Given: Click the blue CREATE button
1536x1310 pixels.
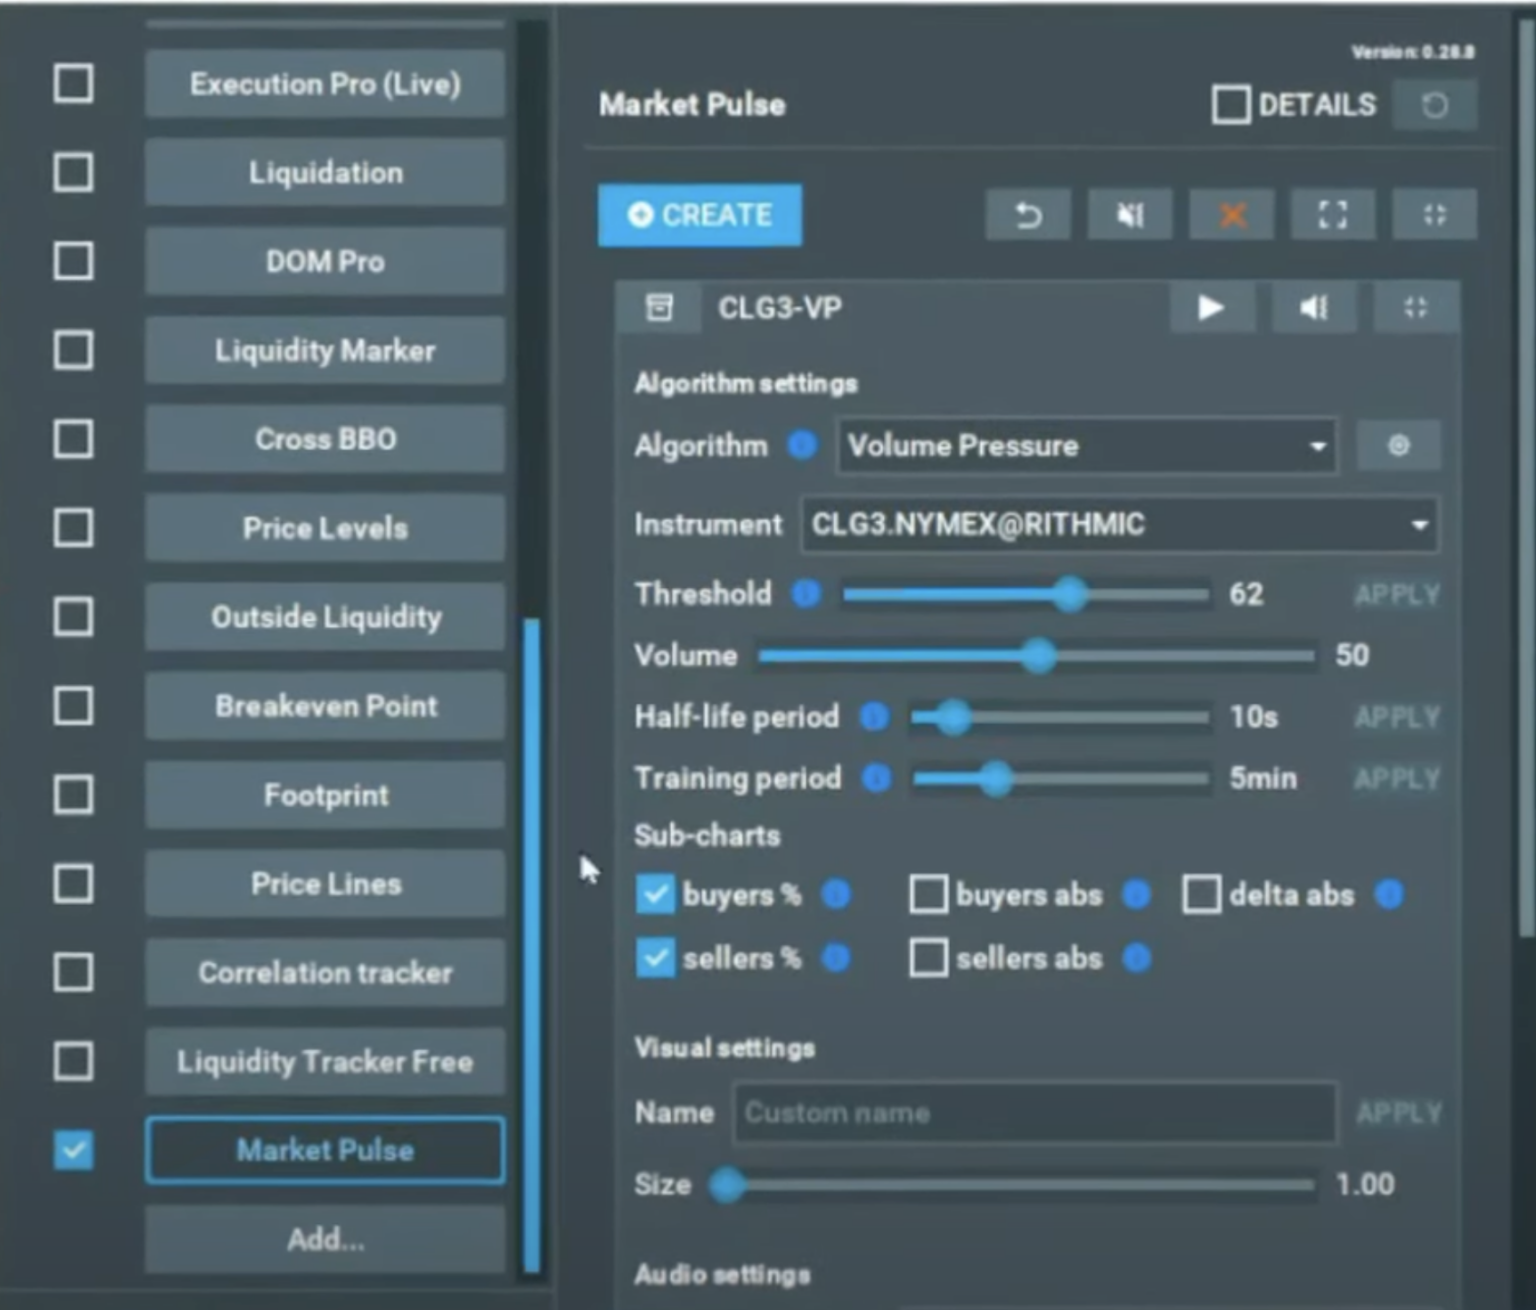Looking at the screenshot, I should tap(700, 215).
